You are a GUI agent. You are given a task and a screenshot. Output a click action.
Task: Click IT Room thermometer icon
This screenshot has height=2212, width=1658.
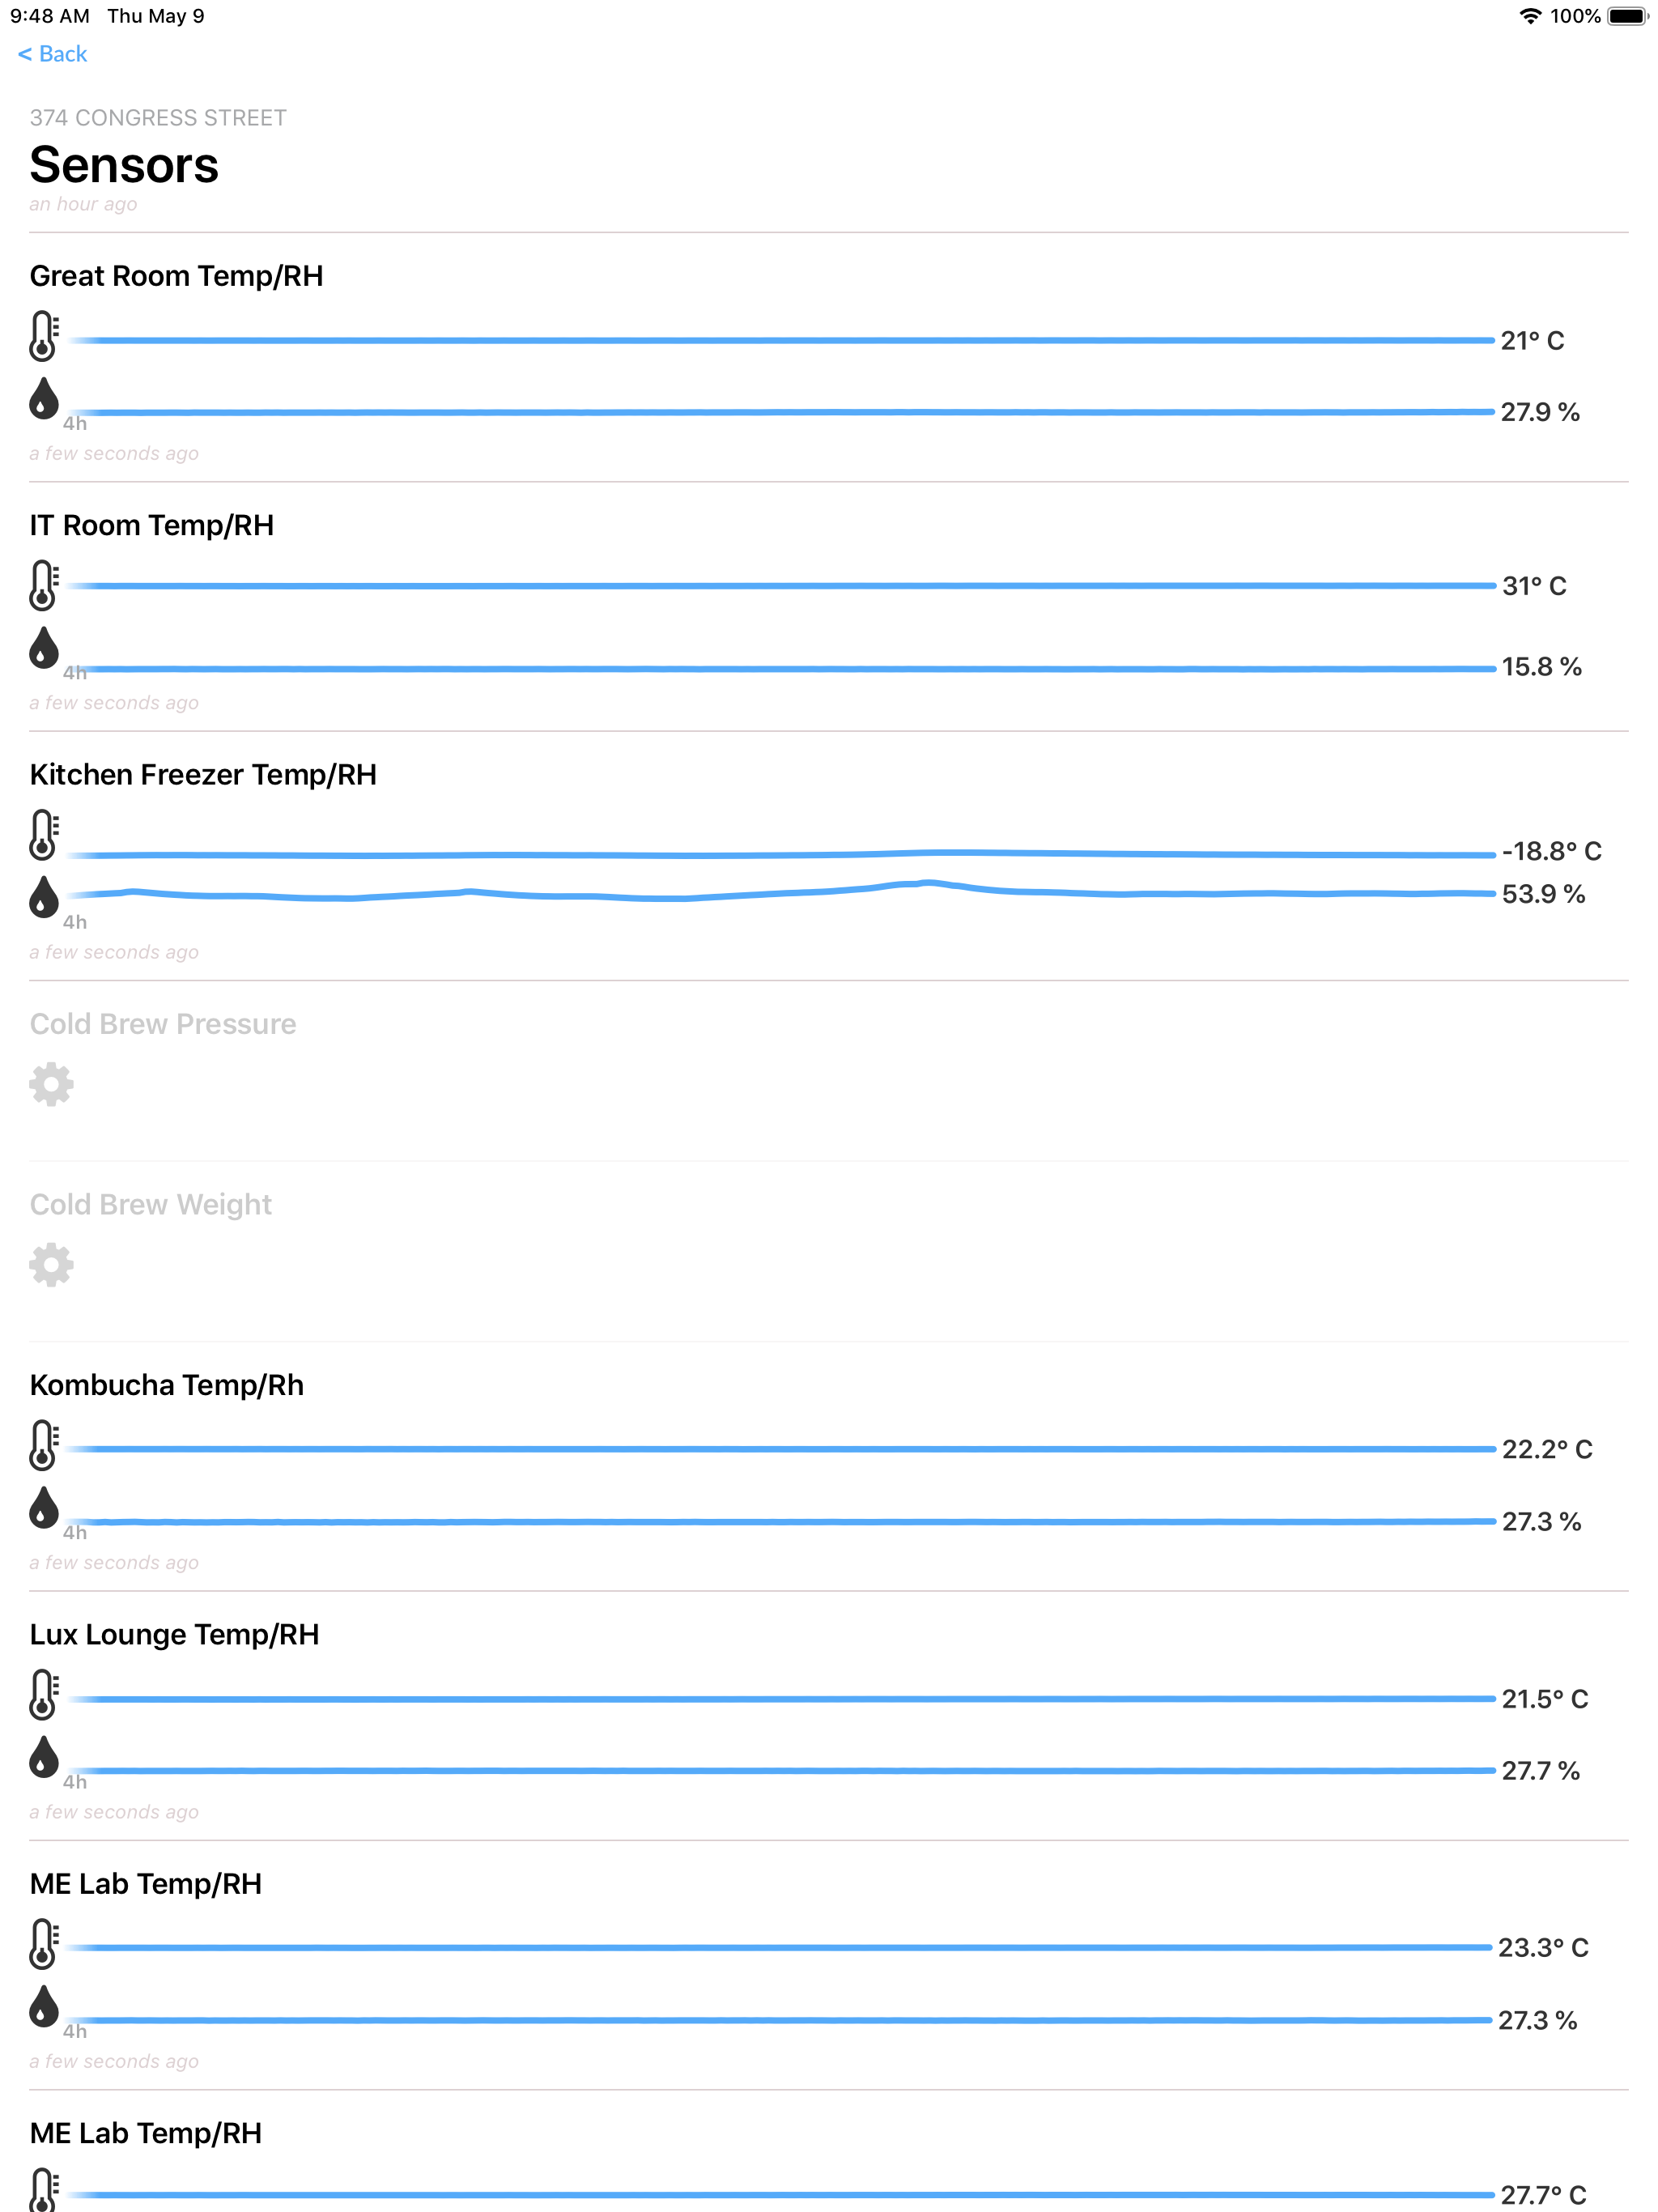(43, 585)
